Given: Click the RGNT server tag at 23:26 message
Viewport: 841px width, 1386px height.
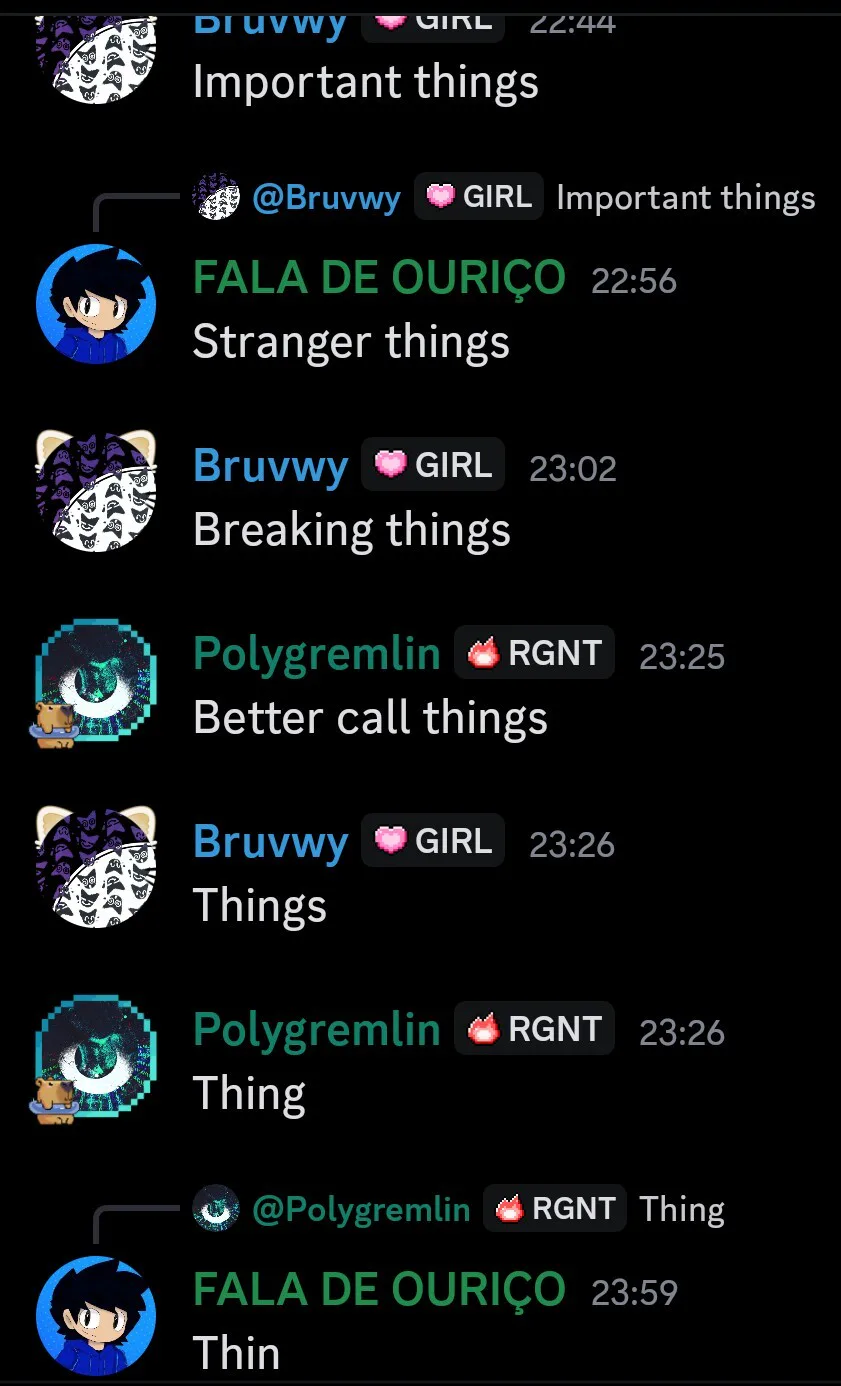Looking at the screenshot, I should 534,1030.
